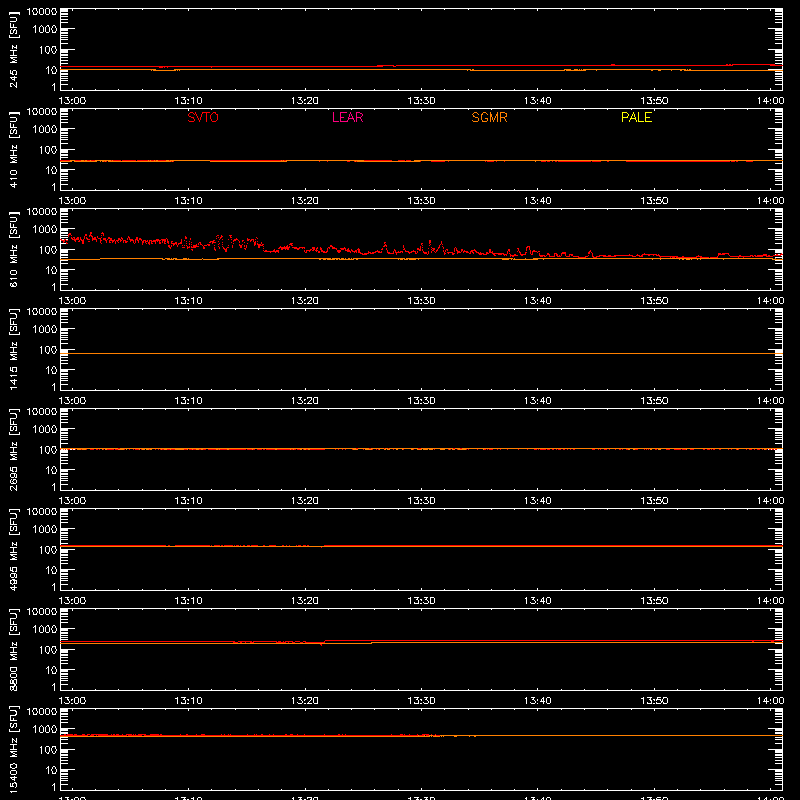The width and height of the screenshot is (800, 800).
Task: Select the 4995 MHz [SFU] axis title
Action: 13,549
